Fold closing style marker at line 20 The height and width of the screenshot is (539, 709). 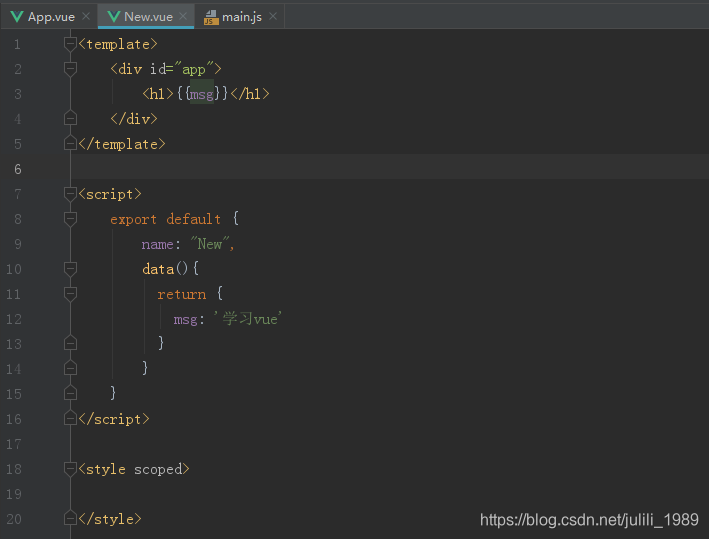pos(70,518)
